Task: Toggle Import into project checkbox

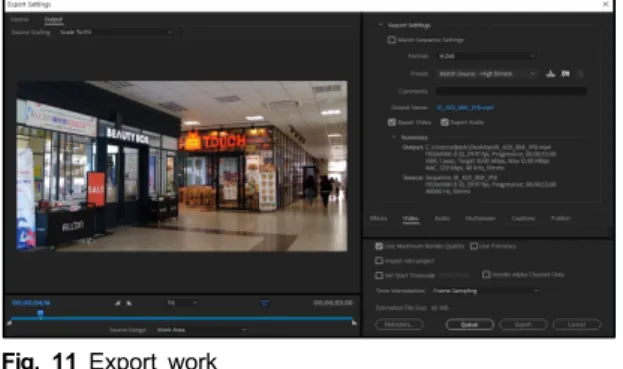Action: pos(379,261)
